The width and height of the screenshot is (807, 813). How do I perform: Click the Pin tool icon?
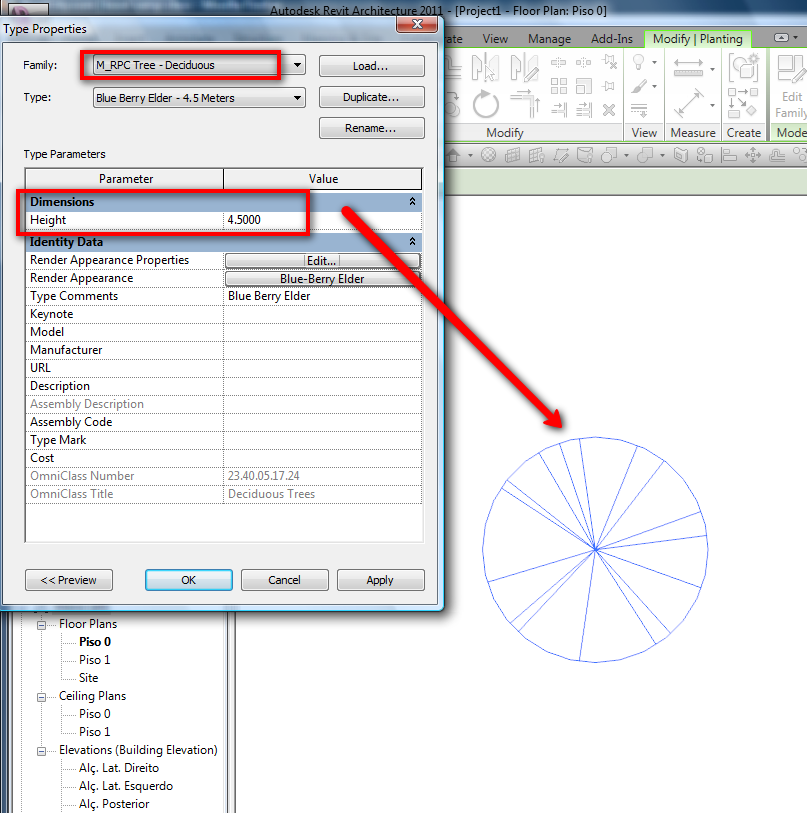(x=609, y=86)
